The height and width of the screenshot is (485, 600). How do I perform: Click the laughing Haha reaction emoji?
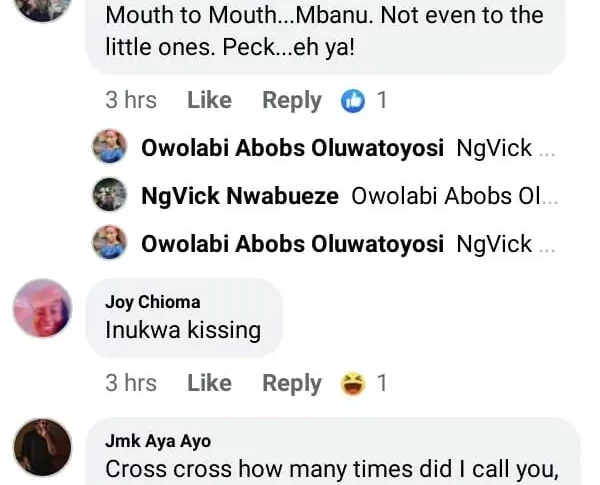coord(353,383)
